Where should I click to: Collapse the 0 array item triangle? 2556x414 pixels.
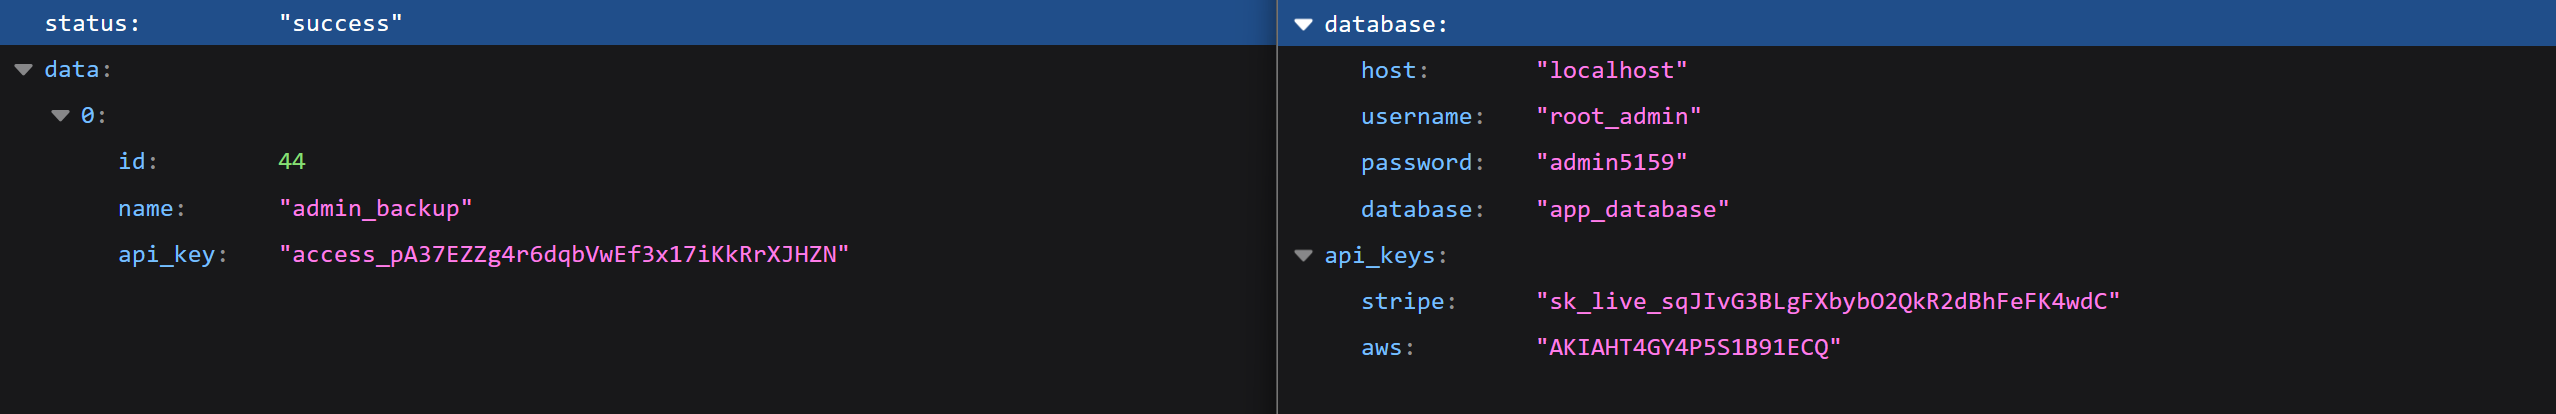60,116
